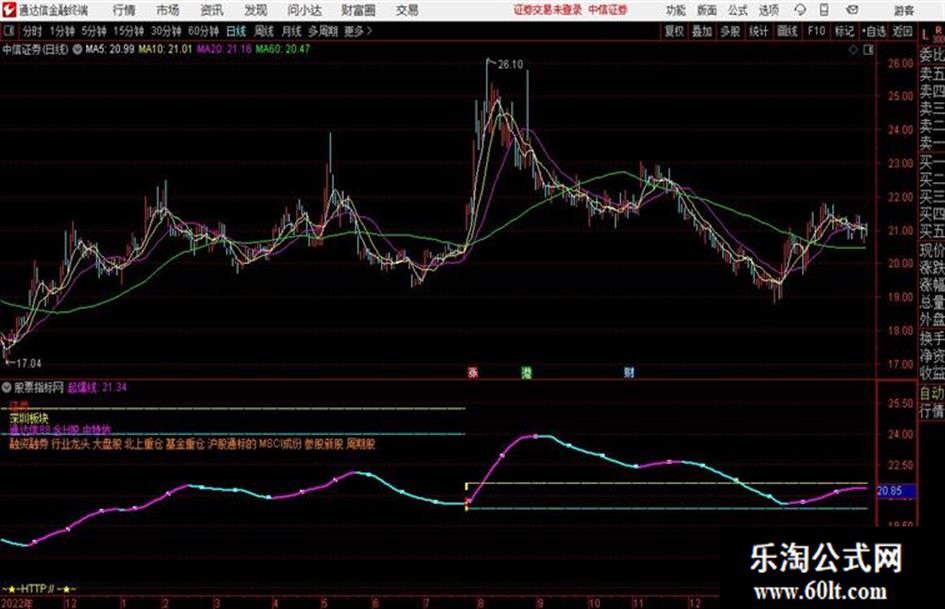This screenshot has height=609, width=945.
Task: Switch to the 月线 monthly tab
Action: coord(292,31)
